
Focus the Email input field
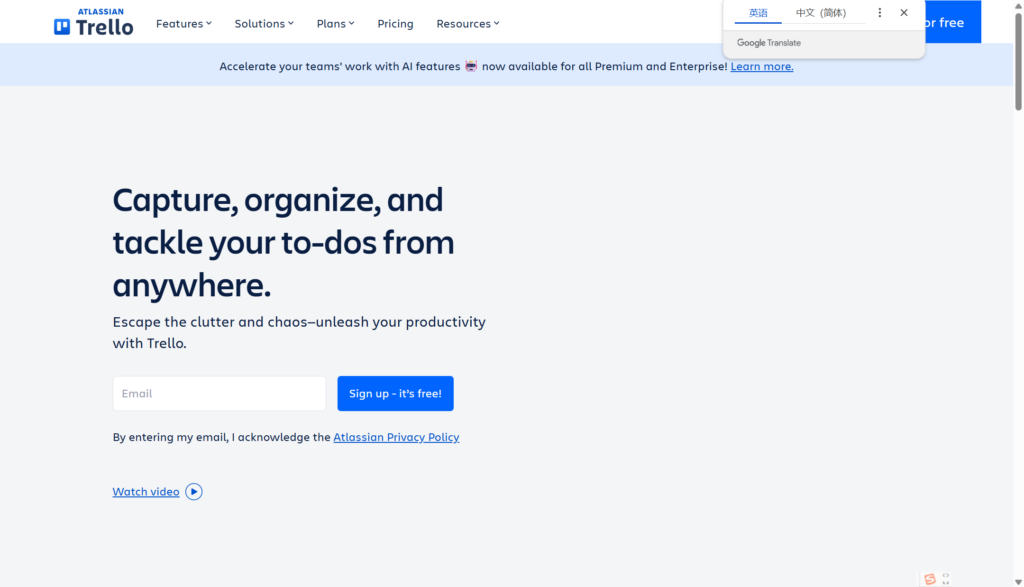(219, 394)
